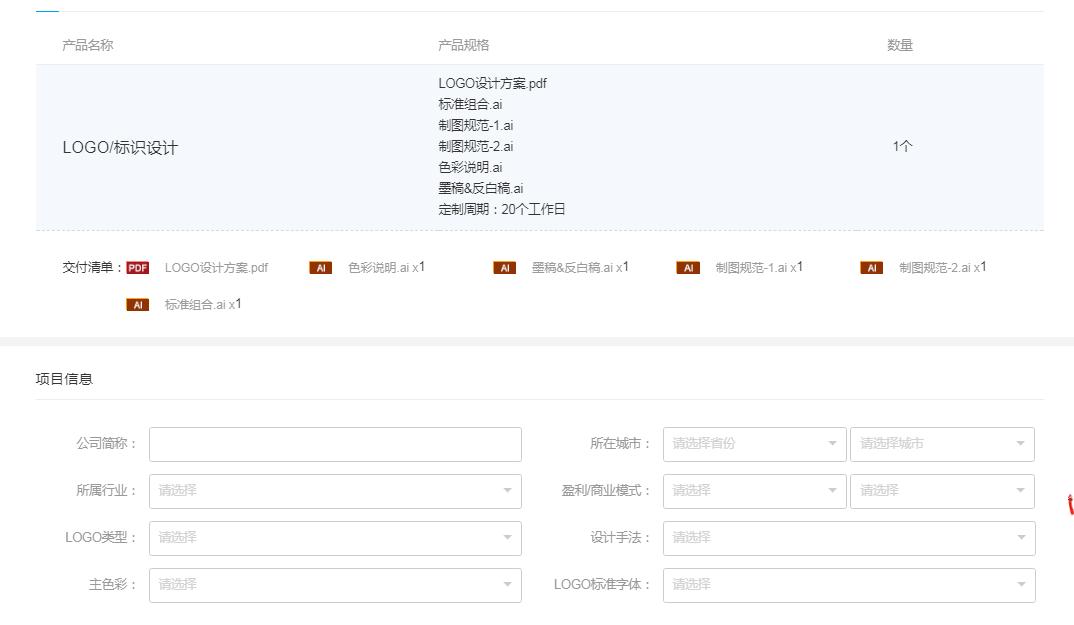1074x625 pixels.
Task: Open the 标准组合.ai deliverable file
Action: 203,304
